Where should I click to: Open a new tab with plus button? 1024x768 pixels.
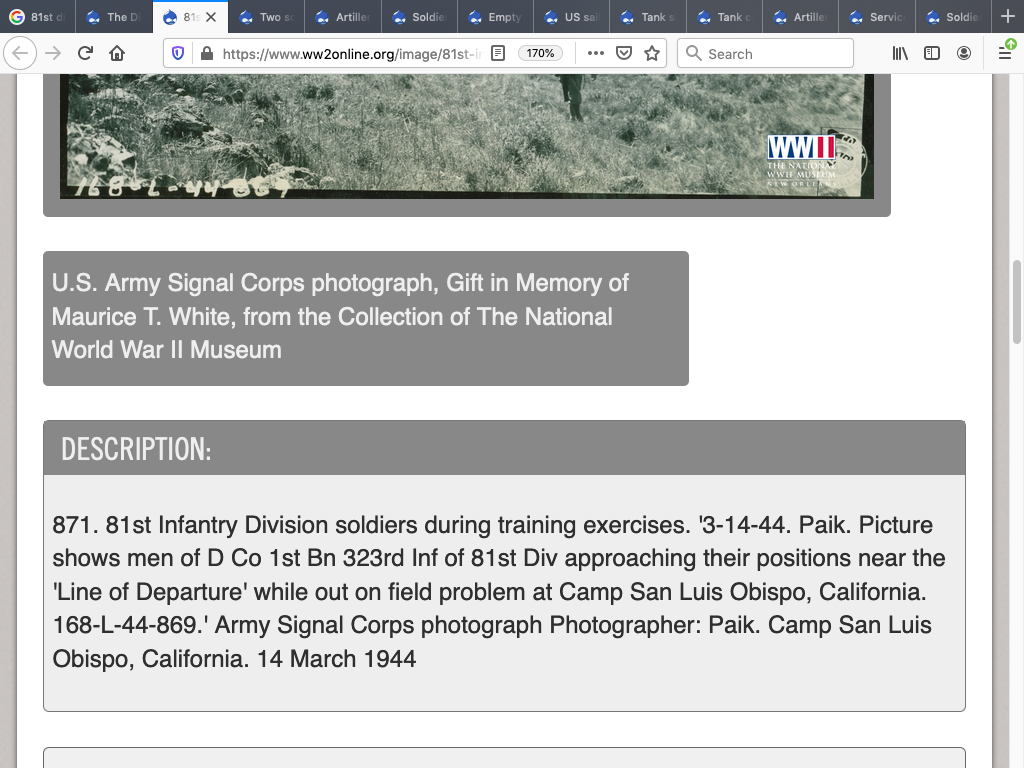point(1007,16)
